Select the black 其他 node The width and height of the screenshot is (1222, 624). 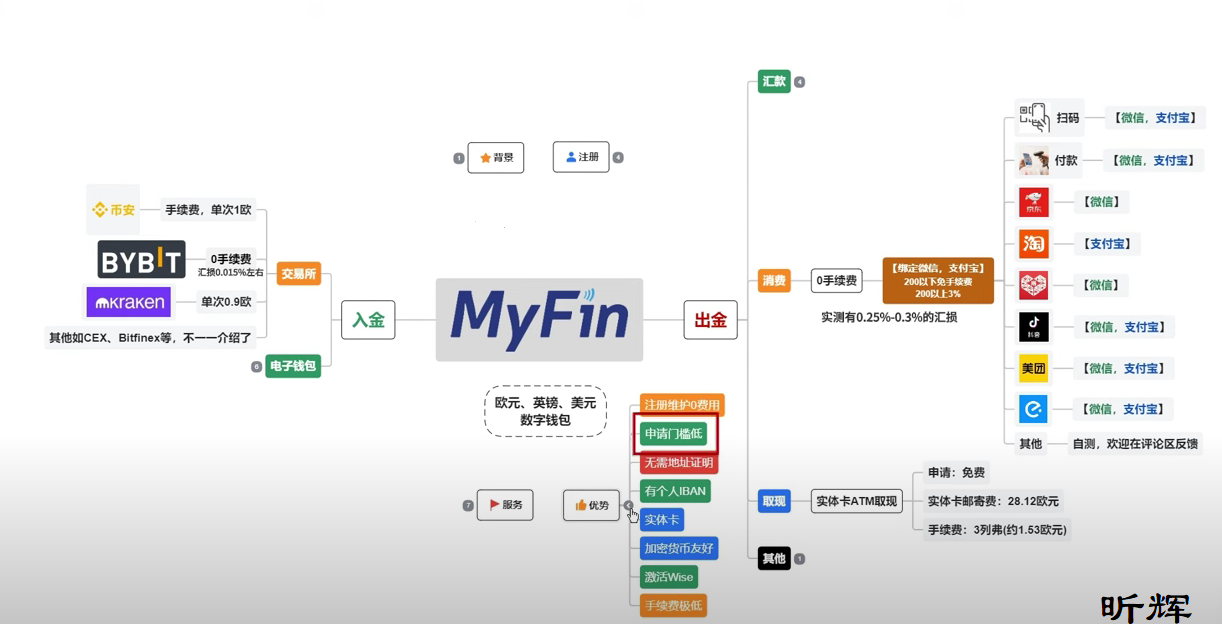[x=774, y=558]
